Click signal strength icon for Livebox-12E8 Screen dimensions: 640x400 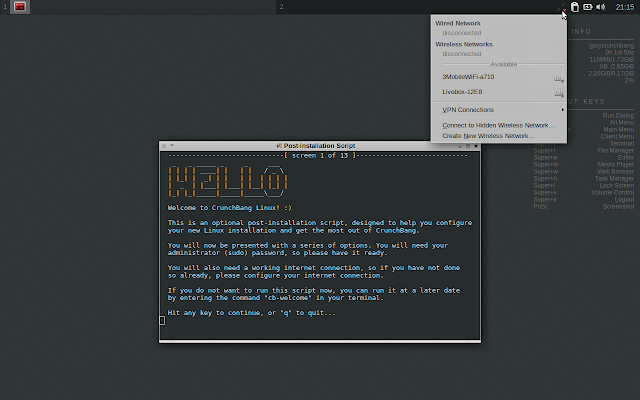point(559,93)
